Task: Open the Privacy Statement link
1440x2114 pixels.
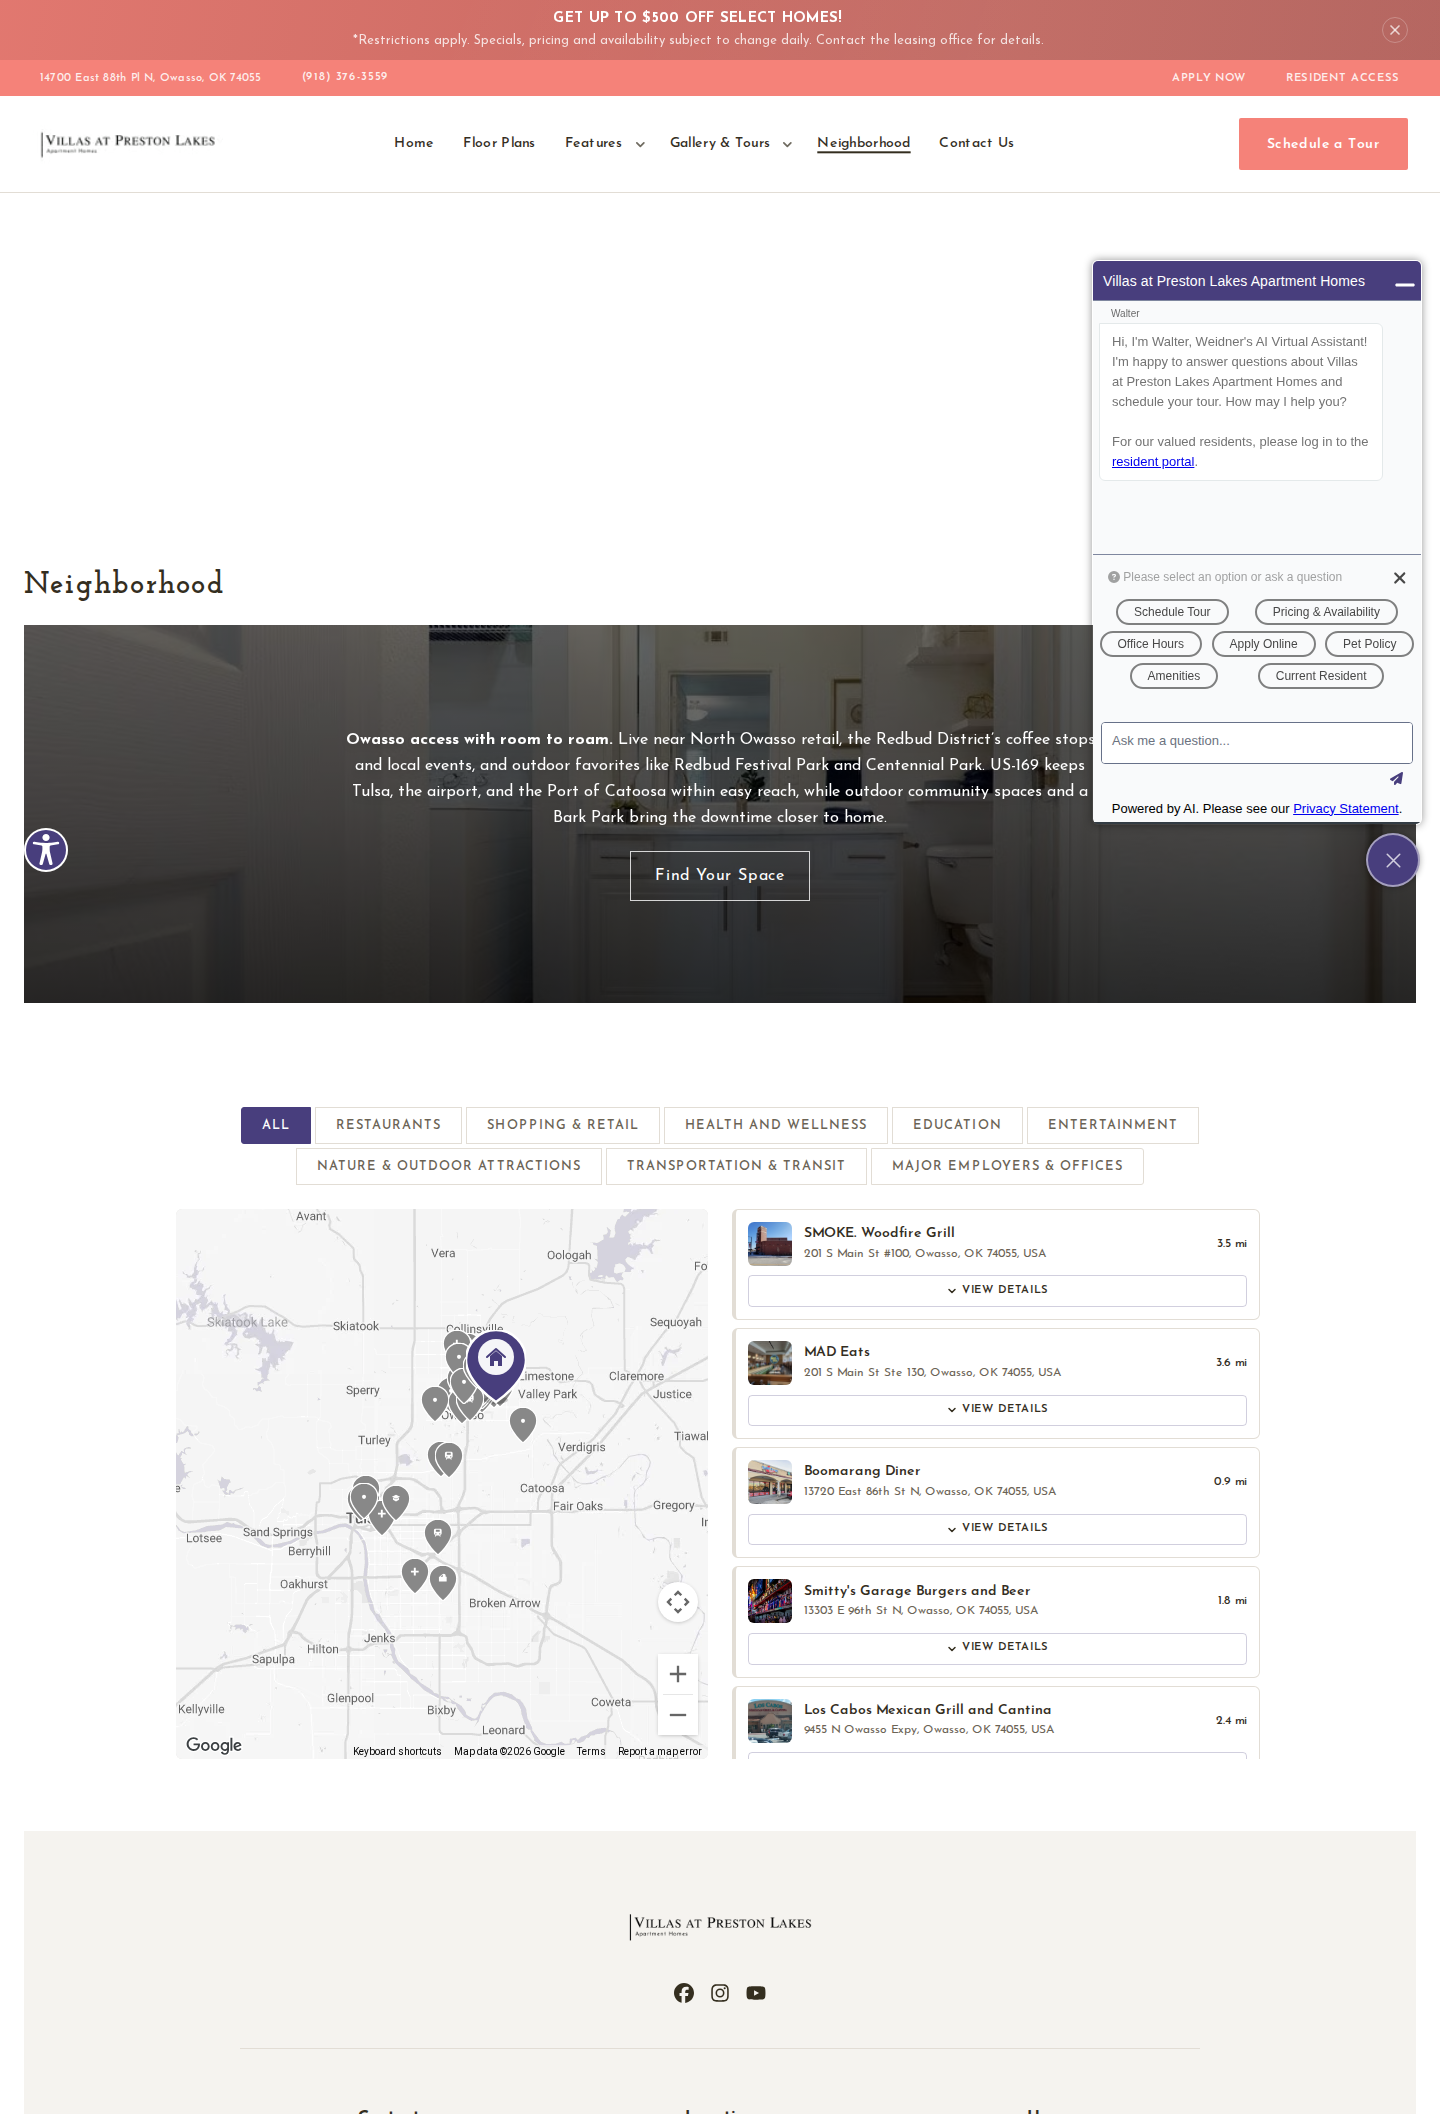Action: tap(1346, 809)
